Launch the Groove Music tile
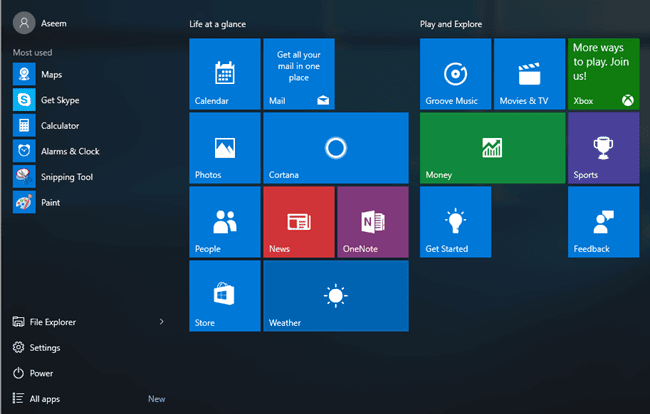Screen dimensions: 650x414 455,74
